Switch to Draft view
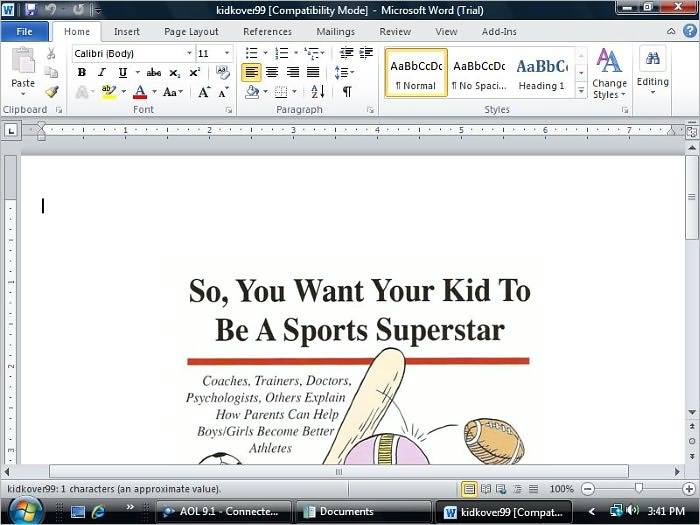This screenshot has height=525, width=700. tap(533, 489)
